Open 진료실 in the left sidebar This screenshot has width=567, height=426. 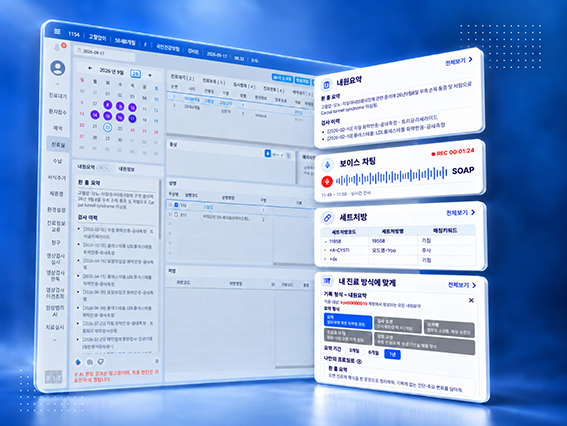[x=57, y=145]
